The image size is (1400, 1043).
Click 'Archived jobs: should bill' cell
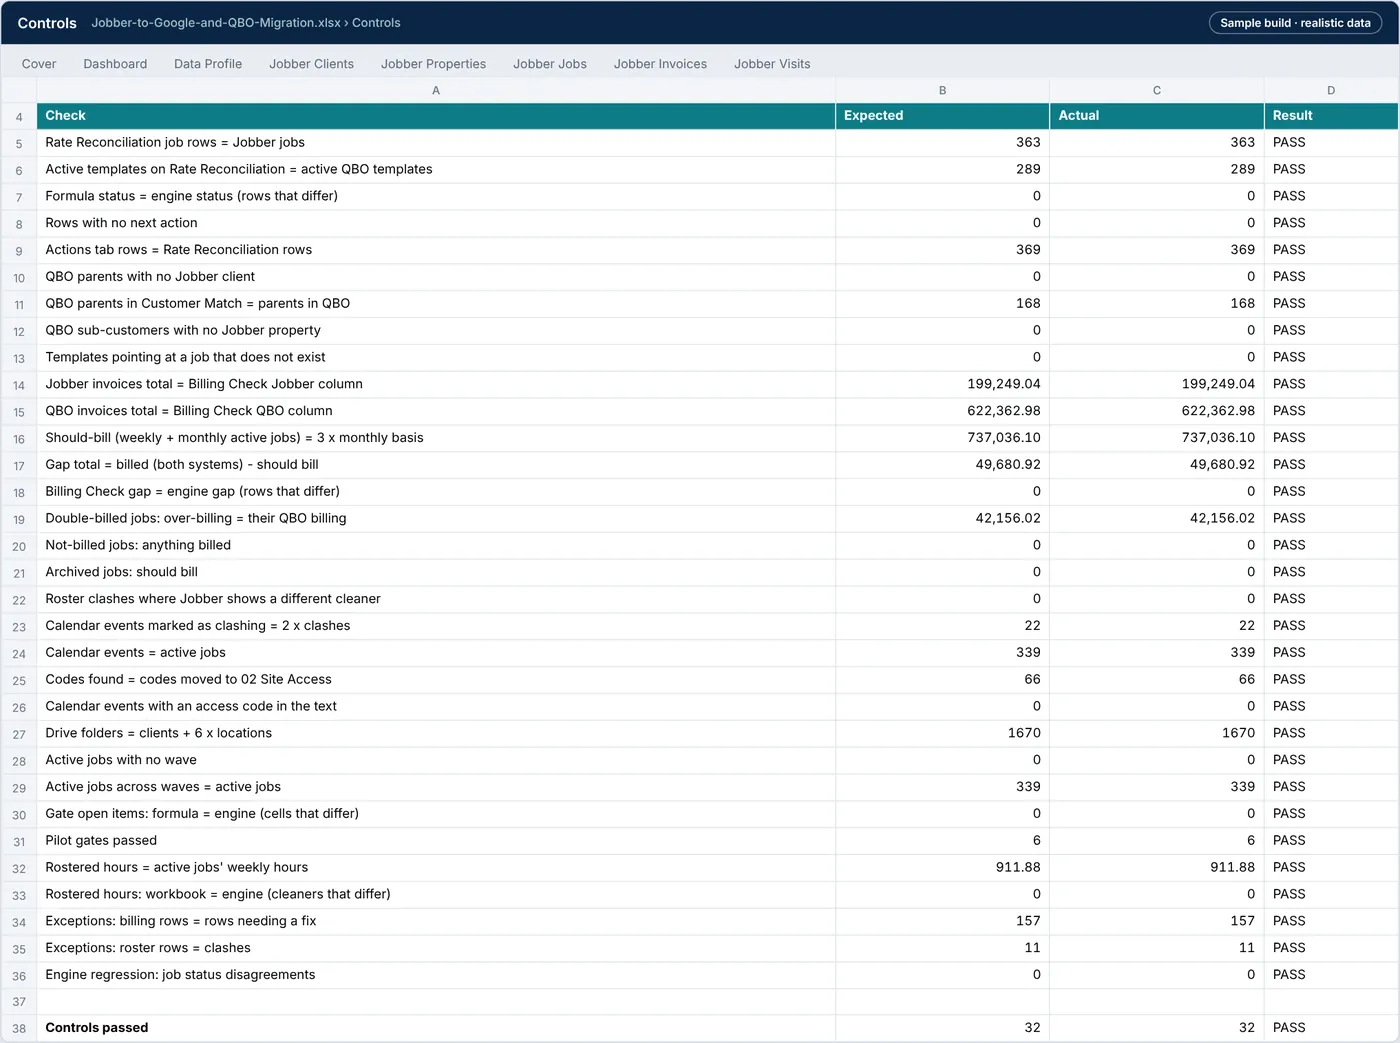point(436,572)
